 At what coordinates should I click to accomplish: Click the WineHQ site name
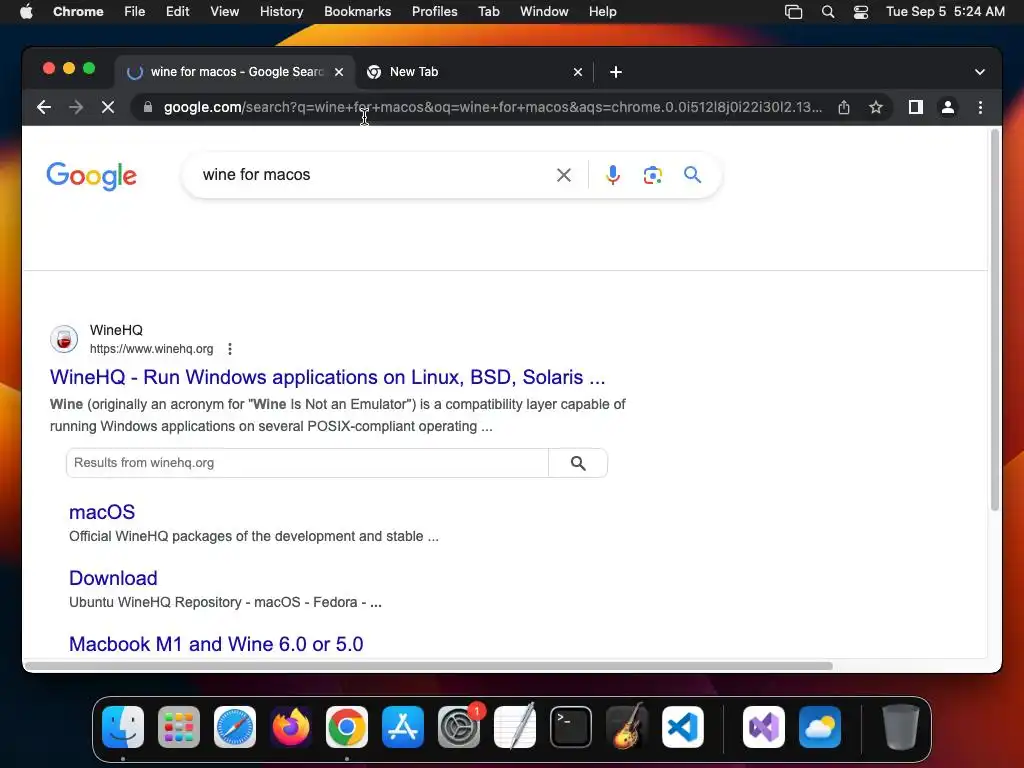(x=116, y=330)
